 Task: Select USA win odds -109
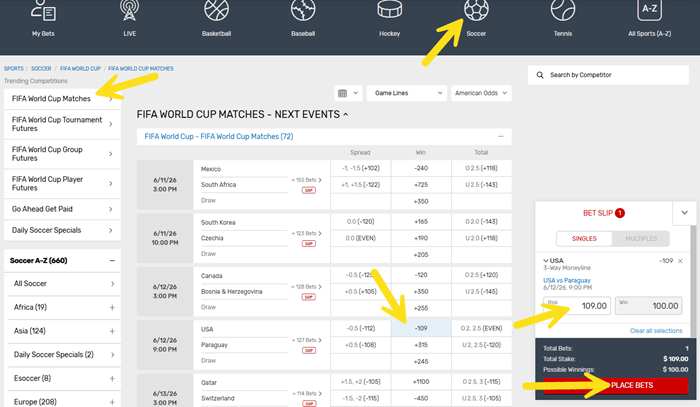[x=421, y=328]
